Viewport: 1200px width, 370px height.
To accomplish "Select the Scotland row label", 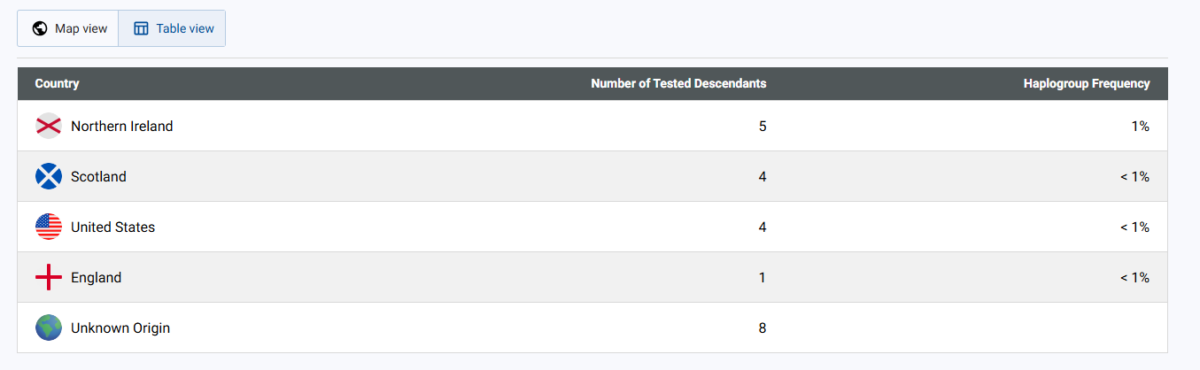I will [99, 176].
